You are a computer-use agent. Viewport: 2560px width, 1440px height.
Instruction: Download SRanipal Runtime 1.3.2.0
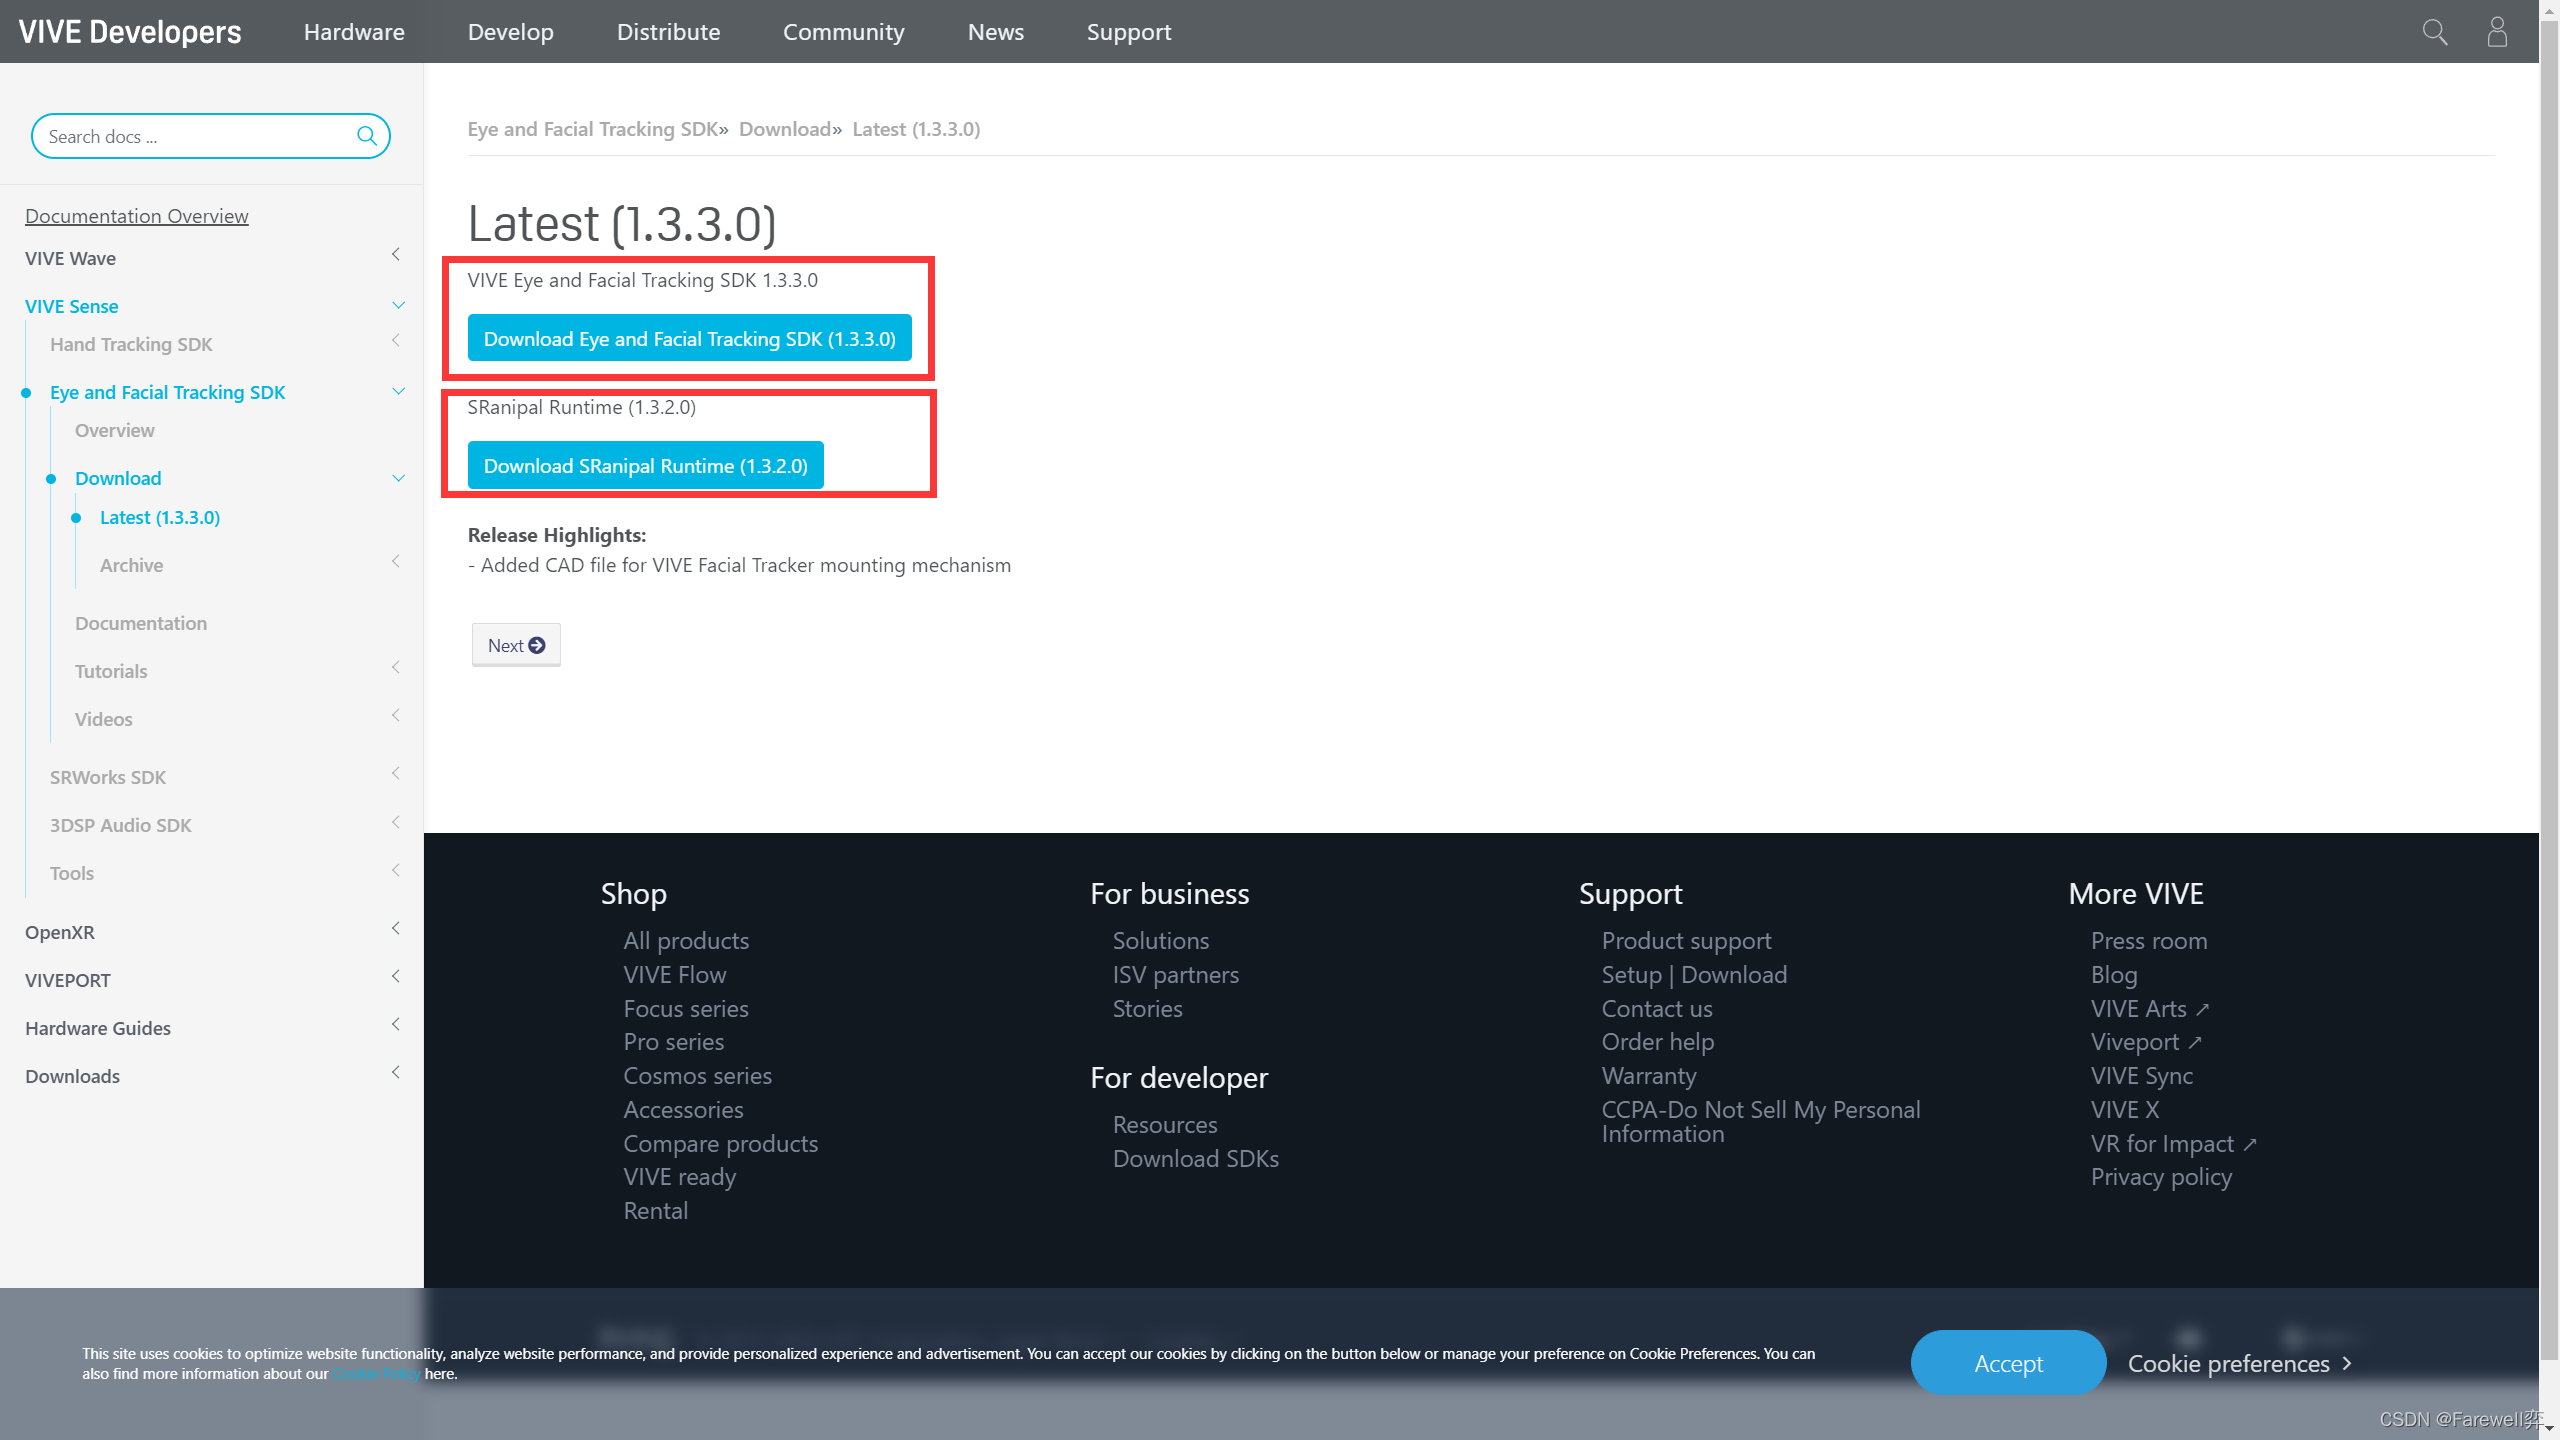(x=645, y=466)
